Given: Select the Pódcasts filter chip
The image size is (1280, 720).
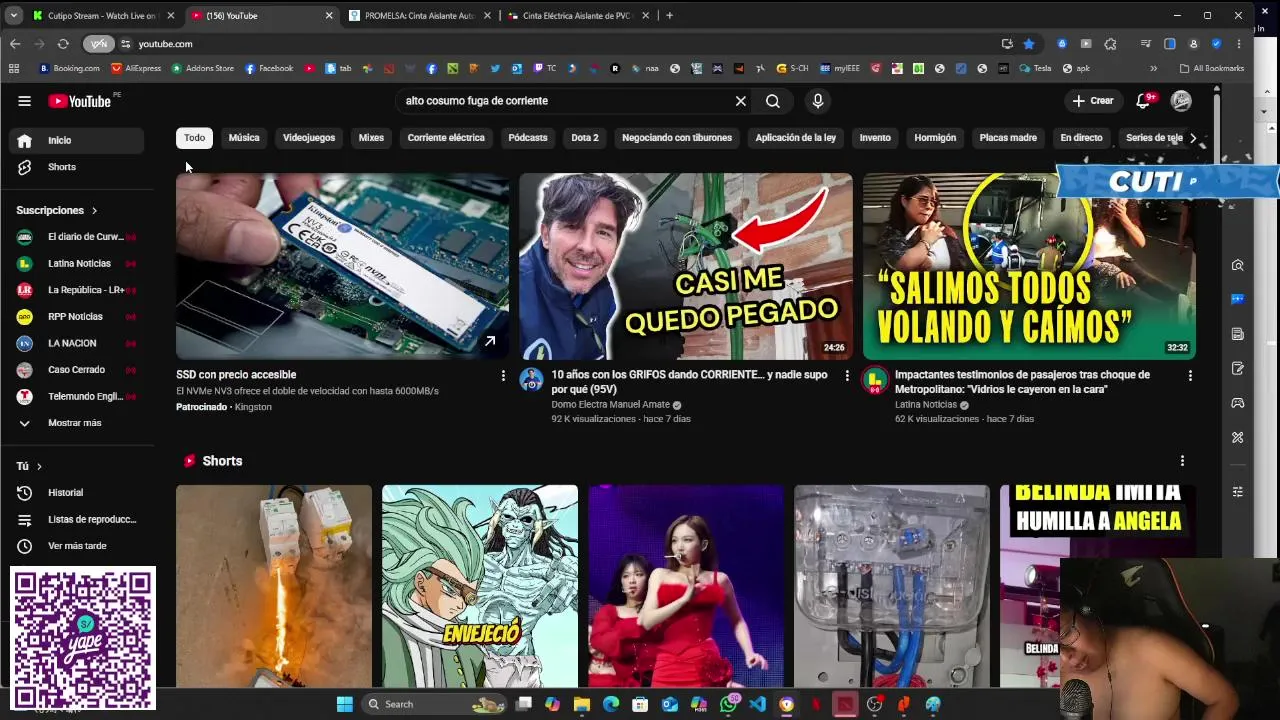Looking at the screenshot, I should [x=528, y=138].
